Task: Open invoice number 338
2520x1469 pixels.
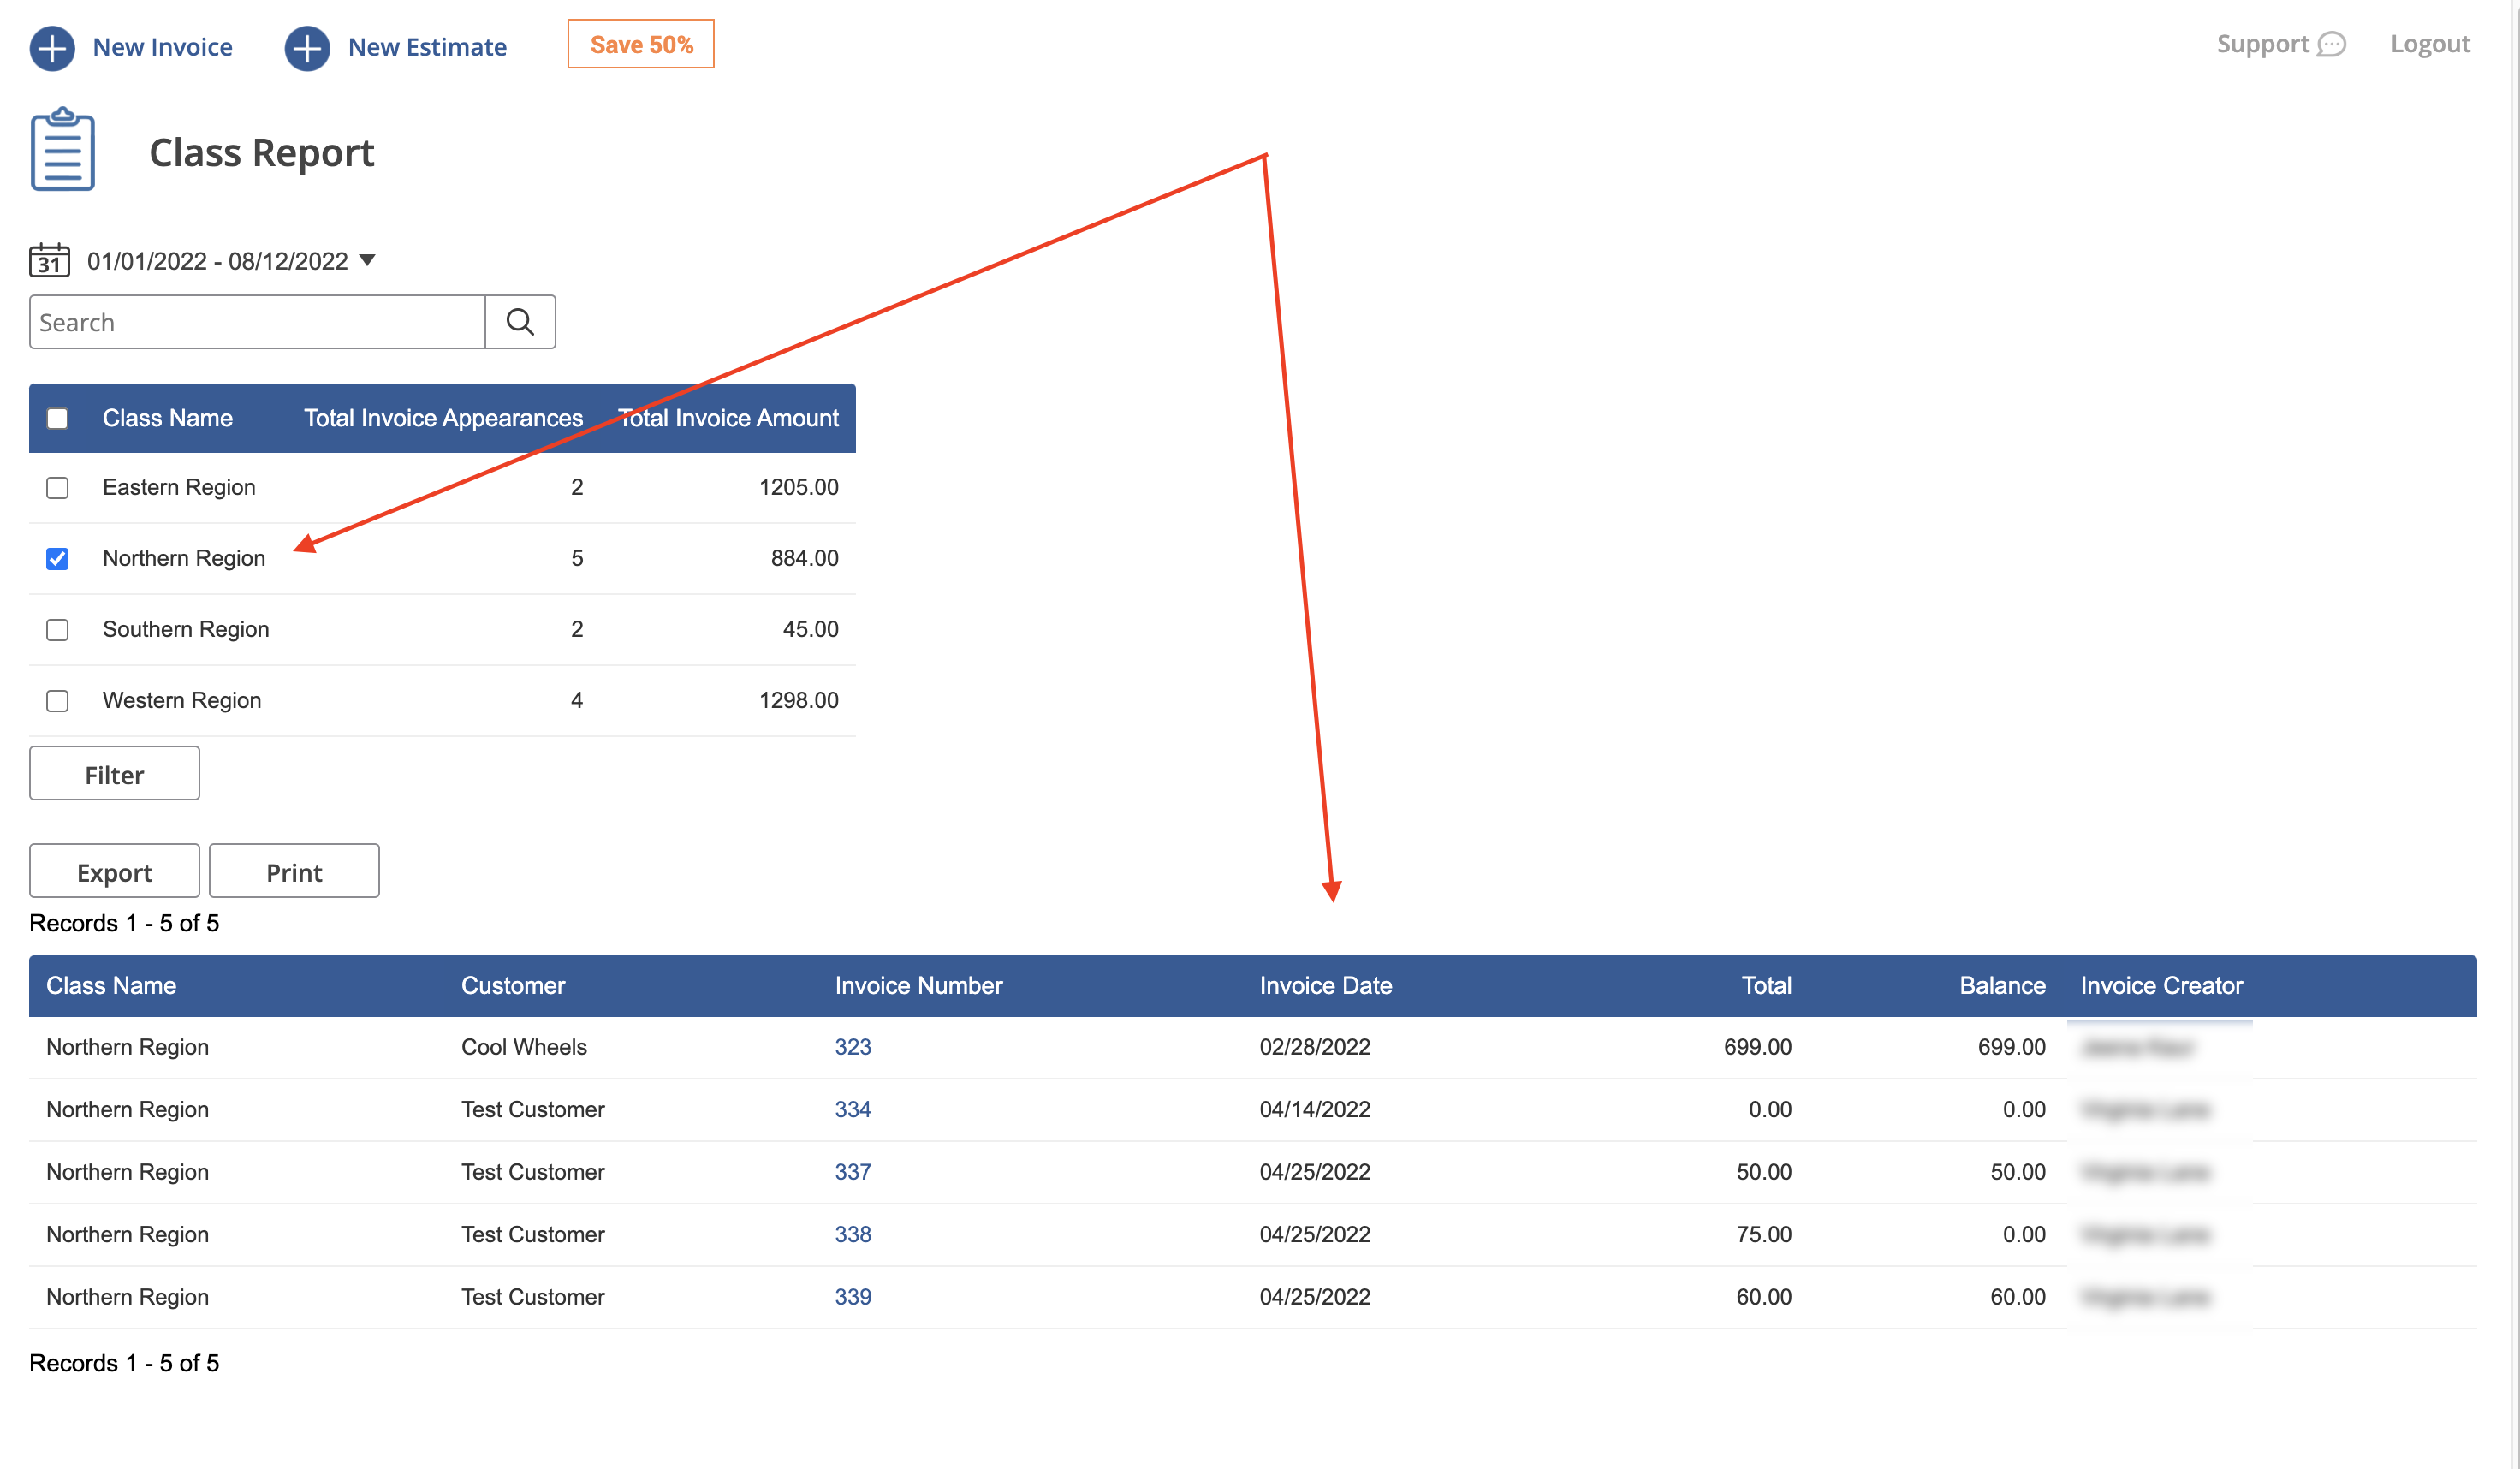Action: click(x=853, y=1234)
